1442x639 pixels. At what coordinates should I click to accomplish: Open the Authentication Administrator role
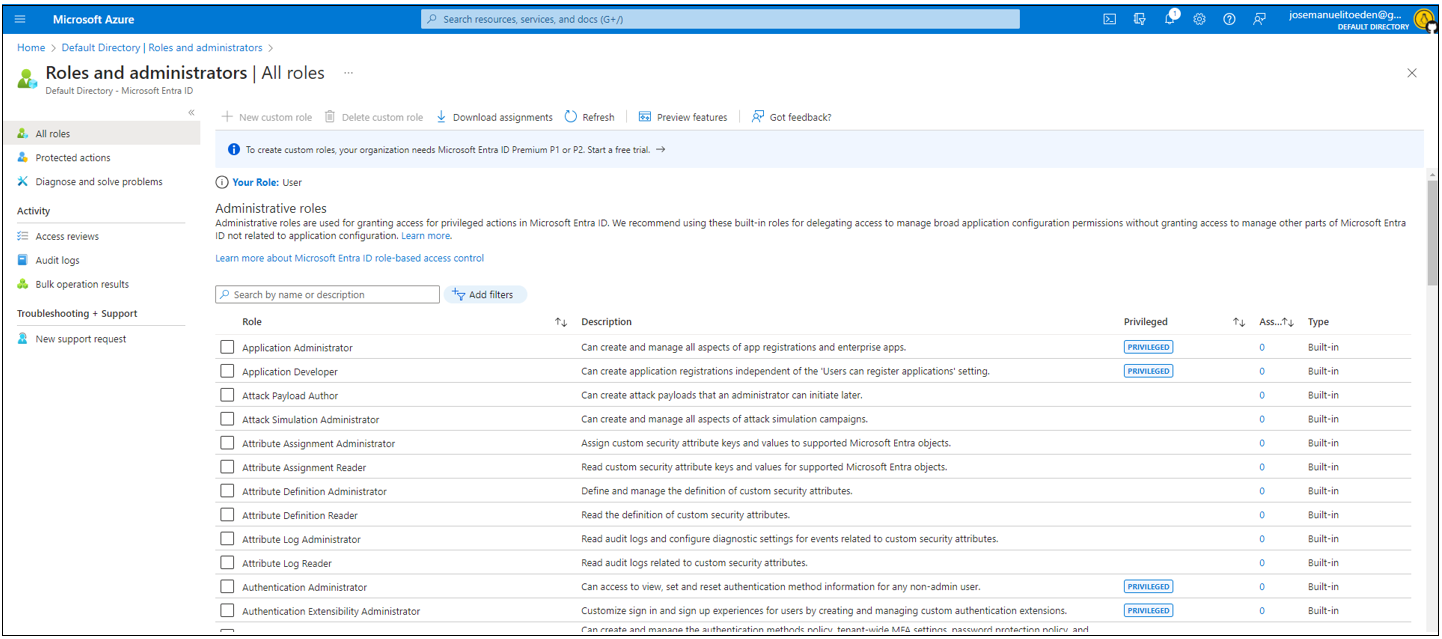pos(304,587)
